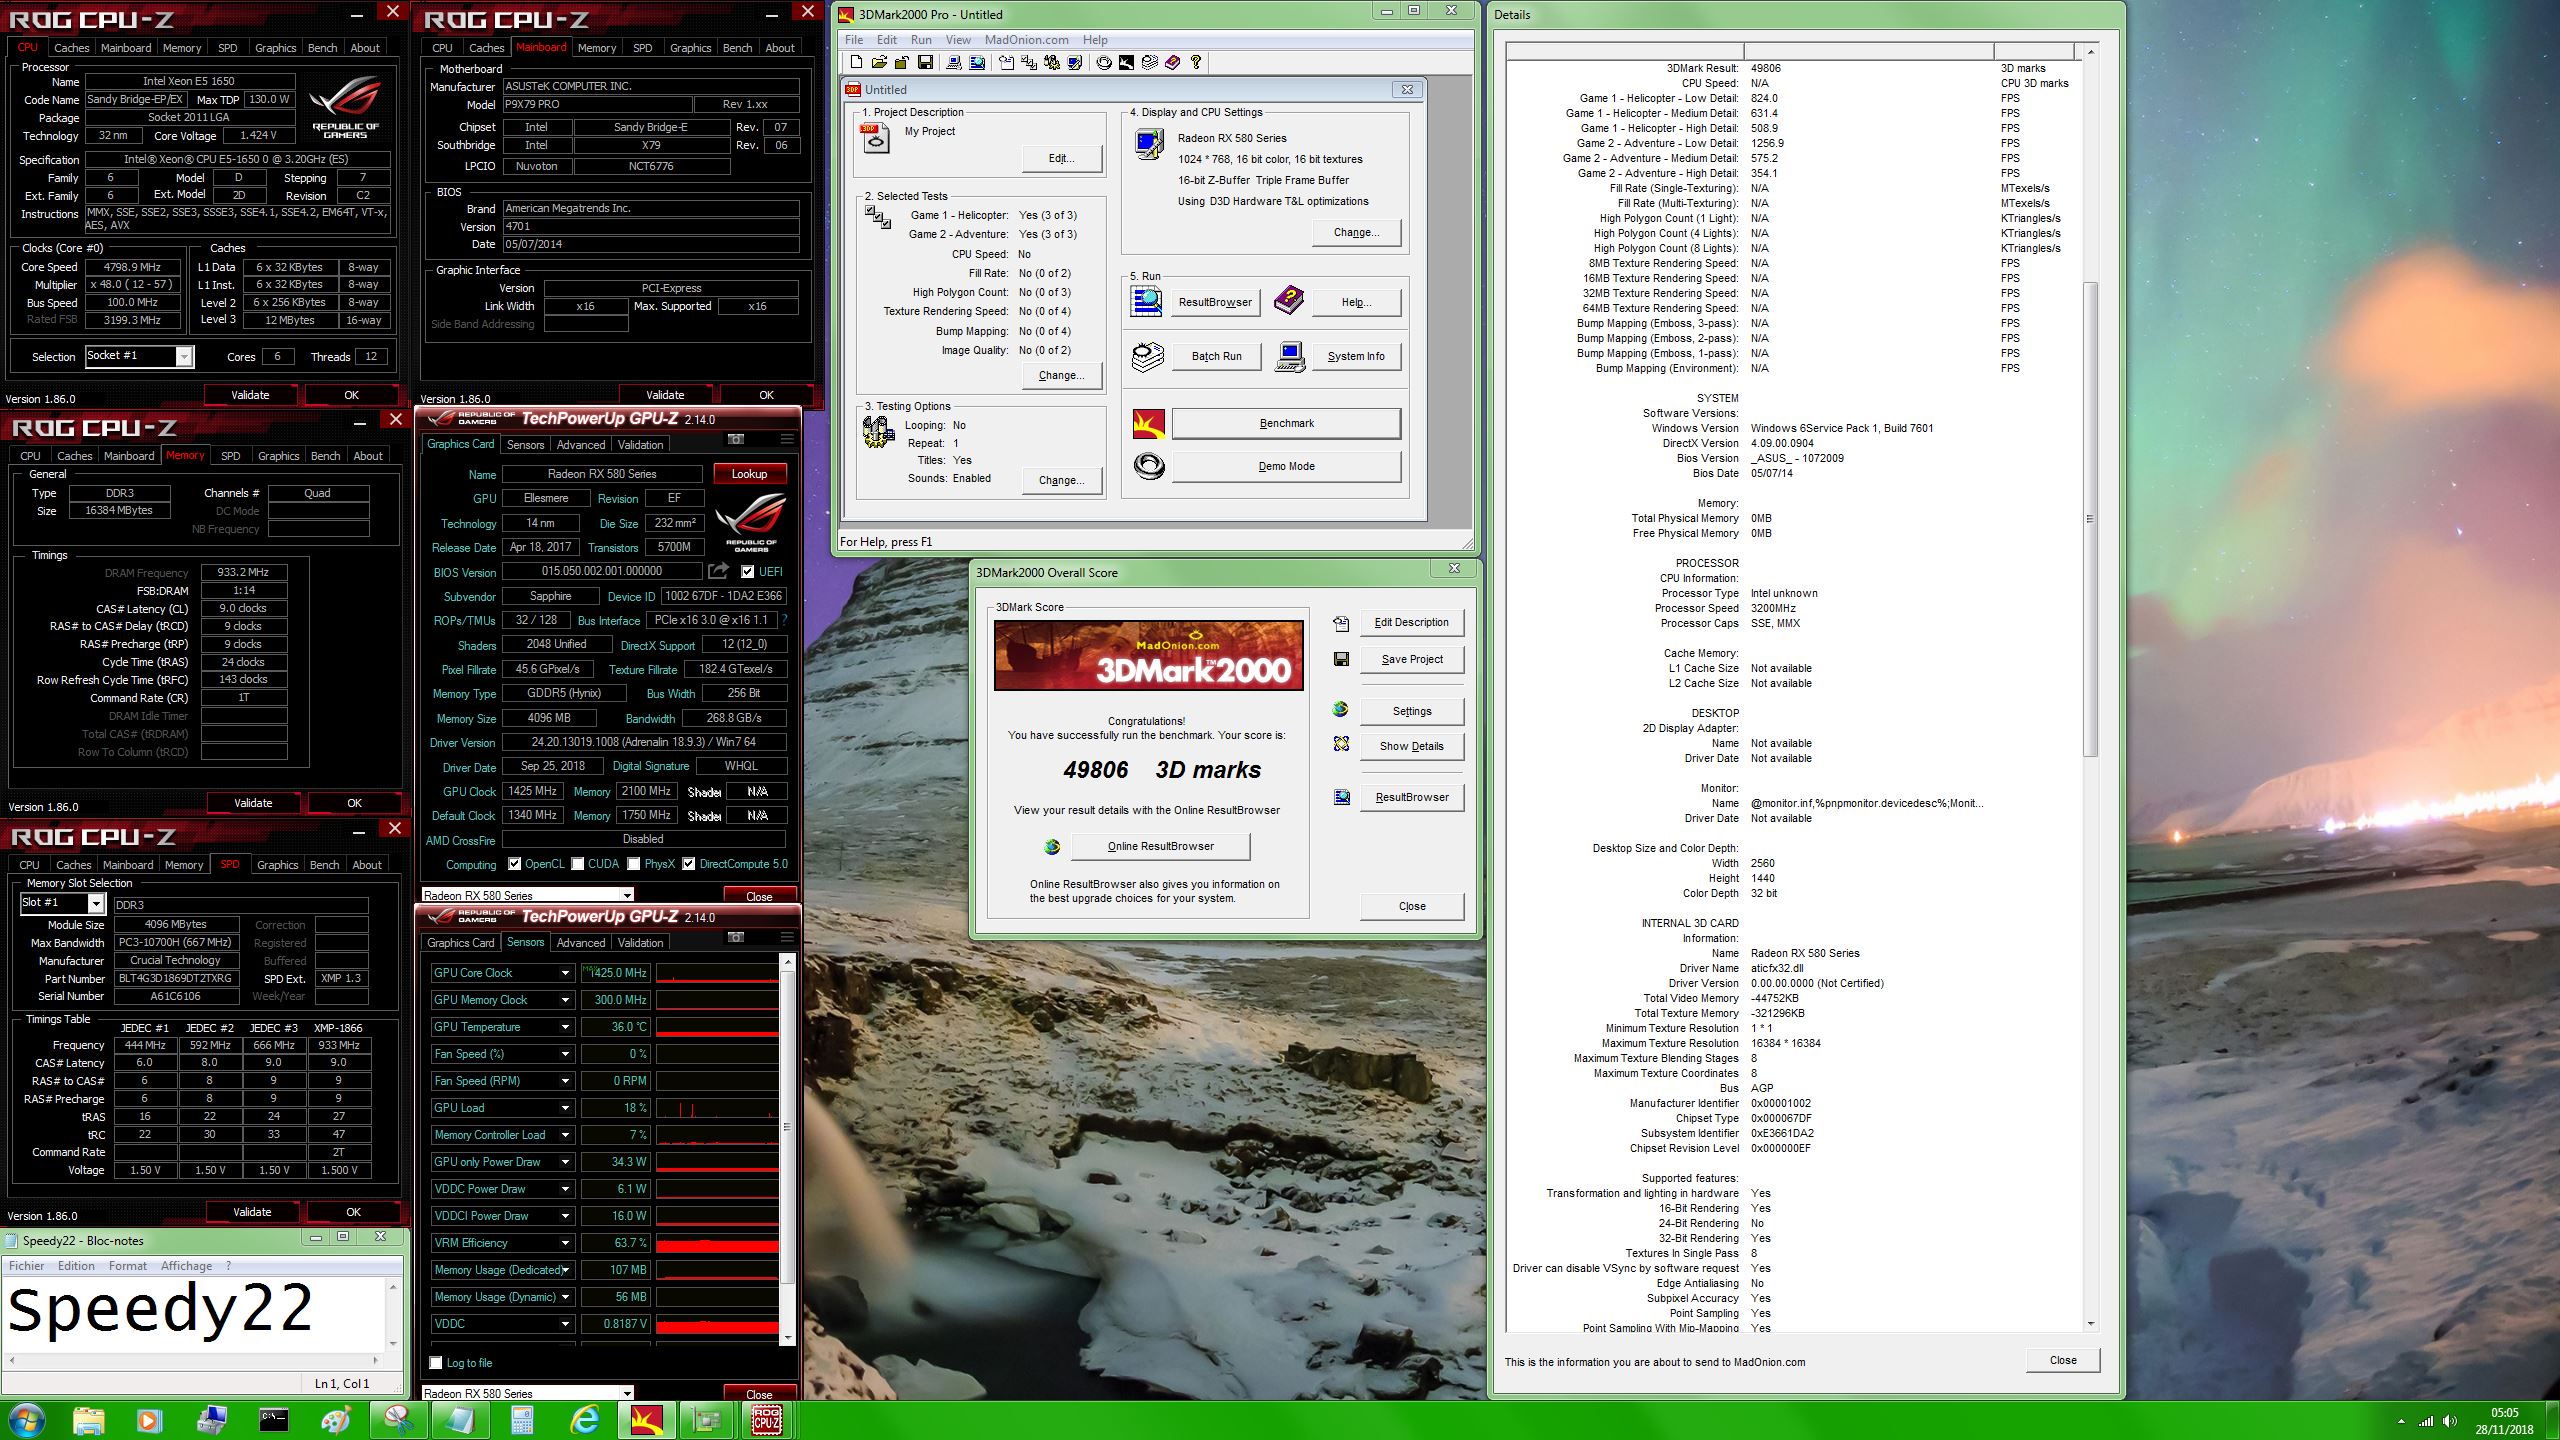Click GPU-Z screenshot camera icon in Graphics Card window
The image size is (2560, 1440).
click(x=735, y=439)
